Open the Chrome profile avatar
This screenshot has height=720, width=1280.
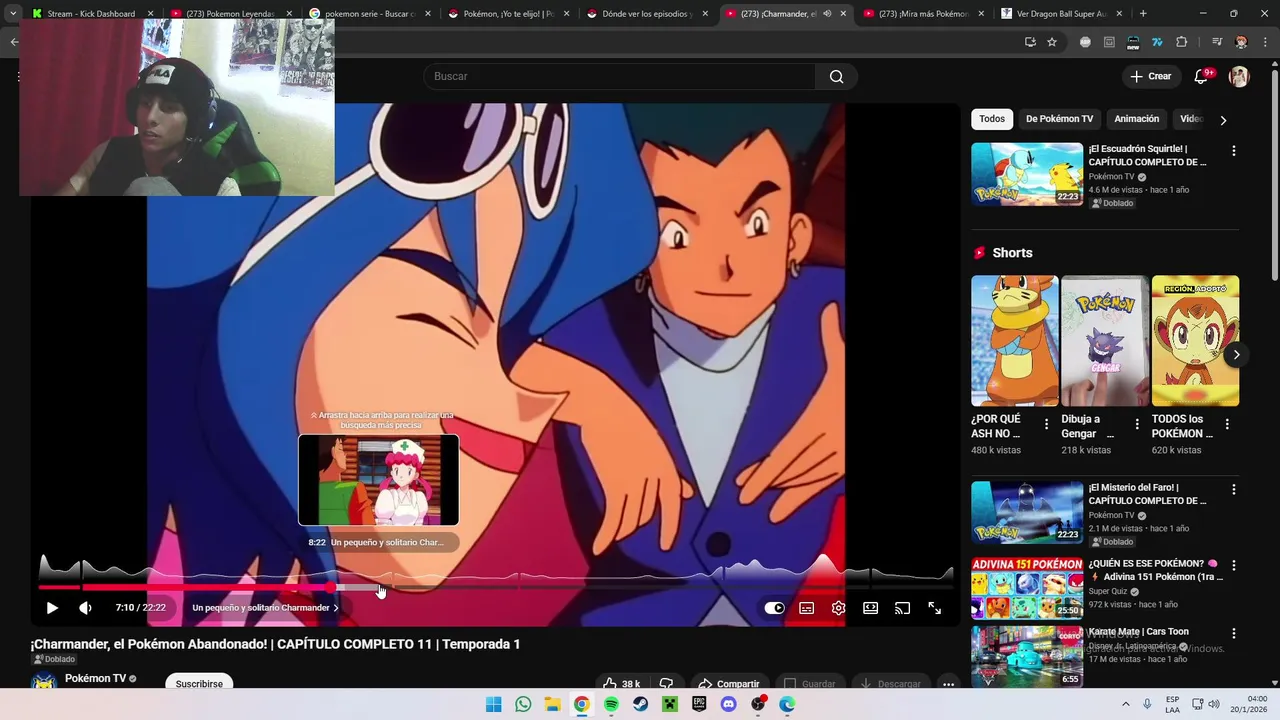coord(1241,42)
